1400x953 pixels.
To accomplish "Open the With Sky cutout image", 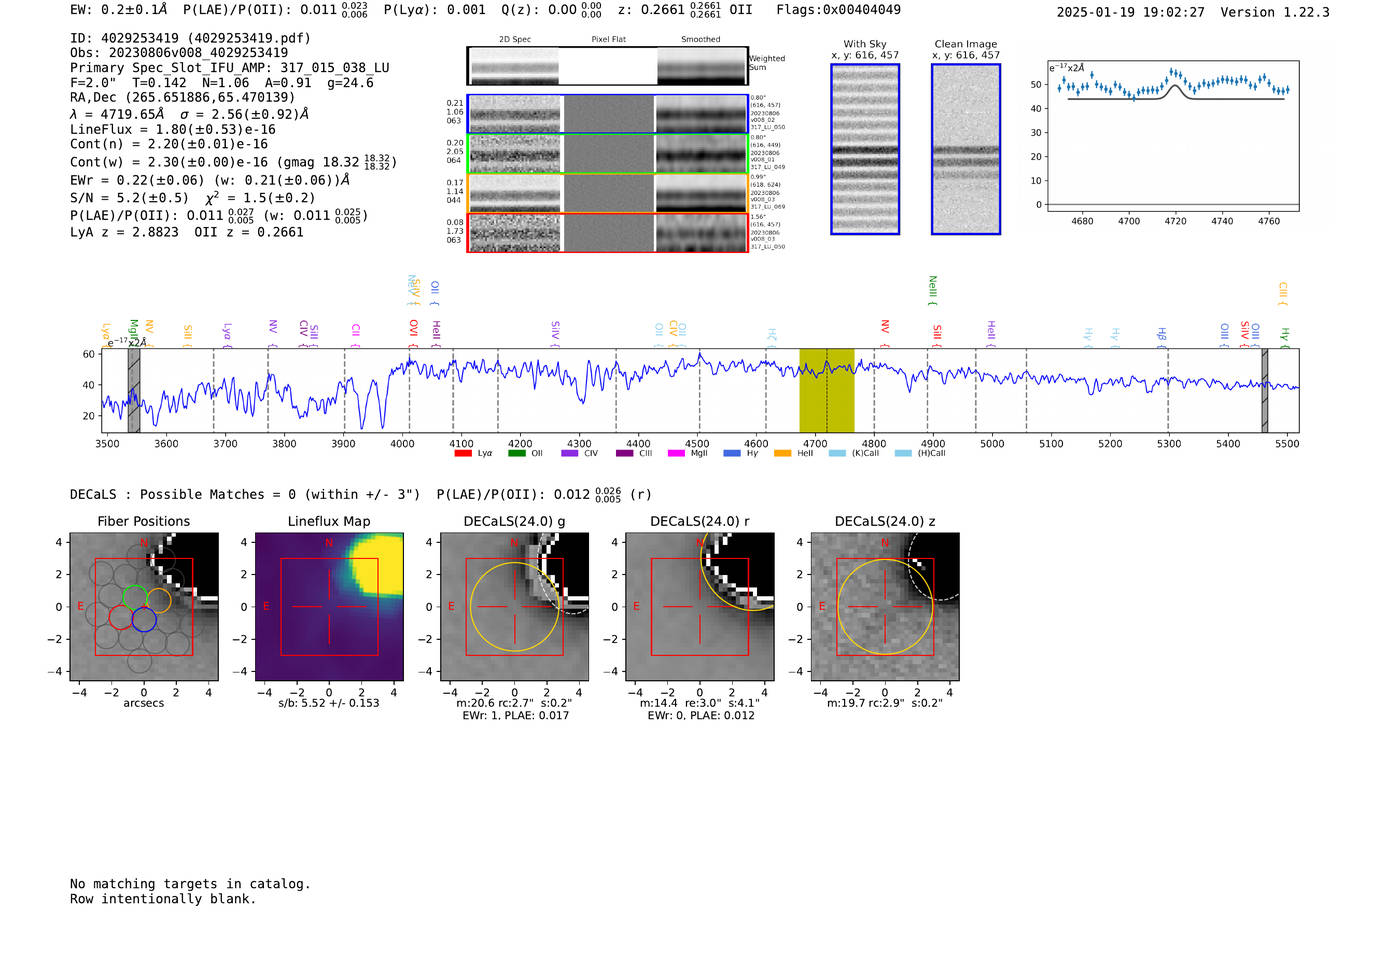I will (x=865, y=149).
